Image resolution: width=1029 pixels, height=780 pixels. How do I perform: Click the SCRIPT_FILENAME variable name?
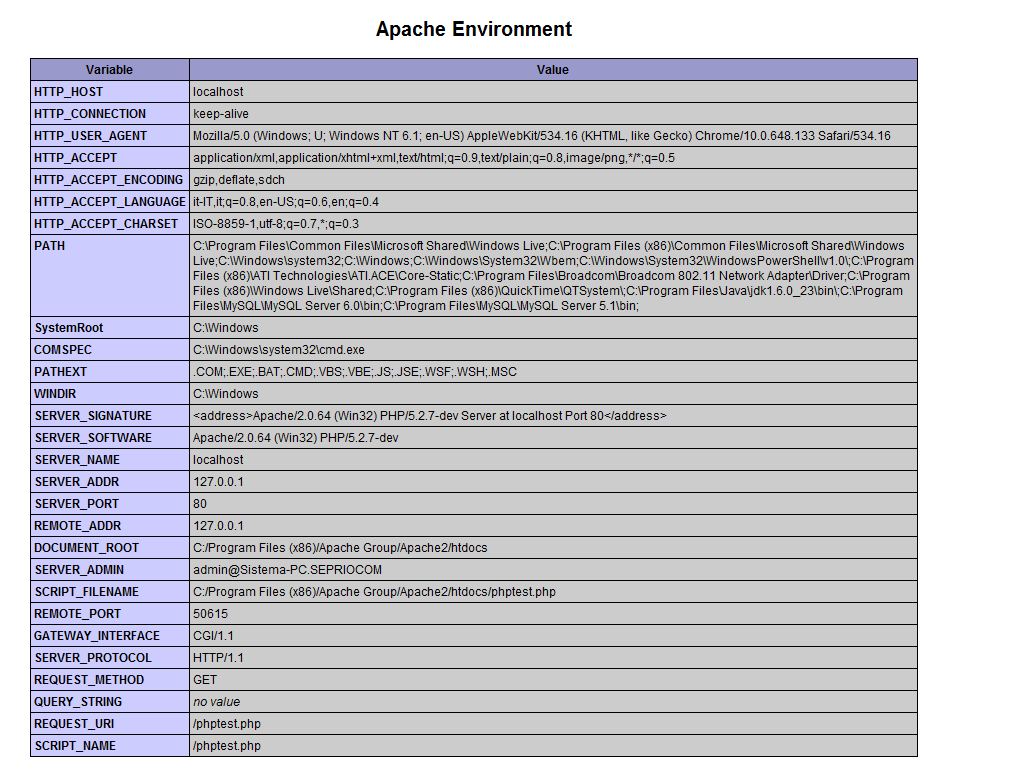pos(87,592)
